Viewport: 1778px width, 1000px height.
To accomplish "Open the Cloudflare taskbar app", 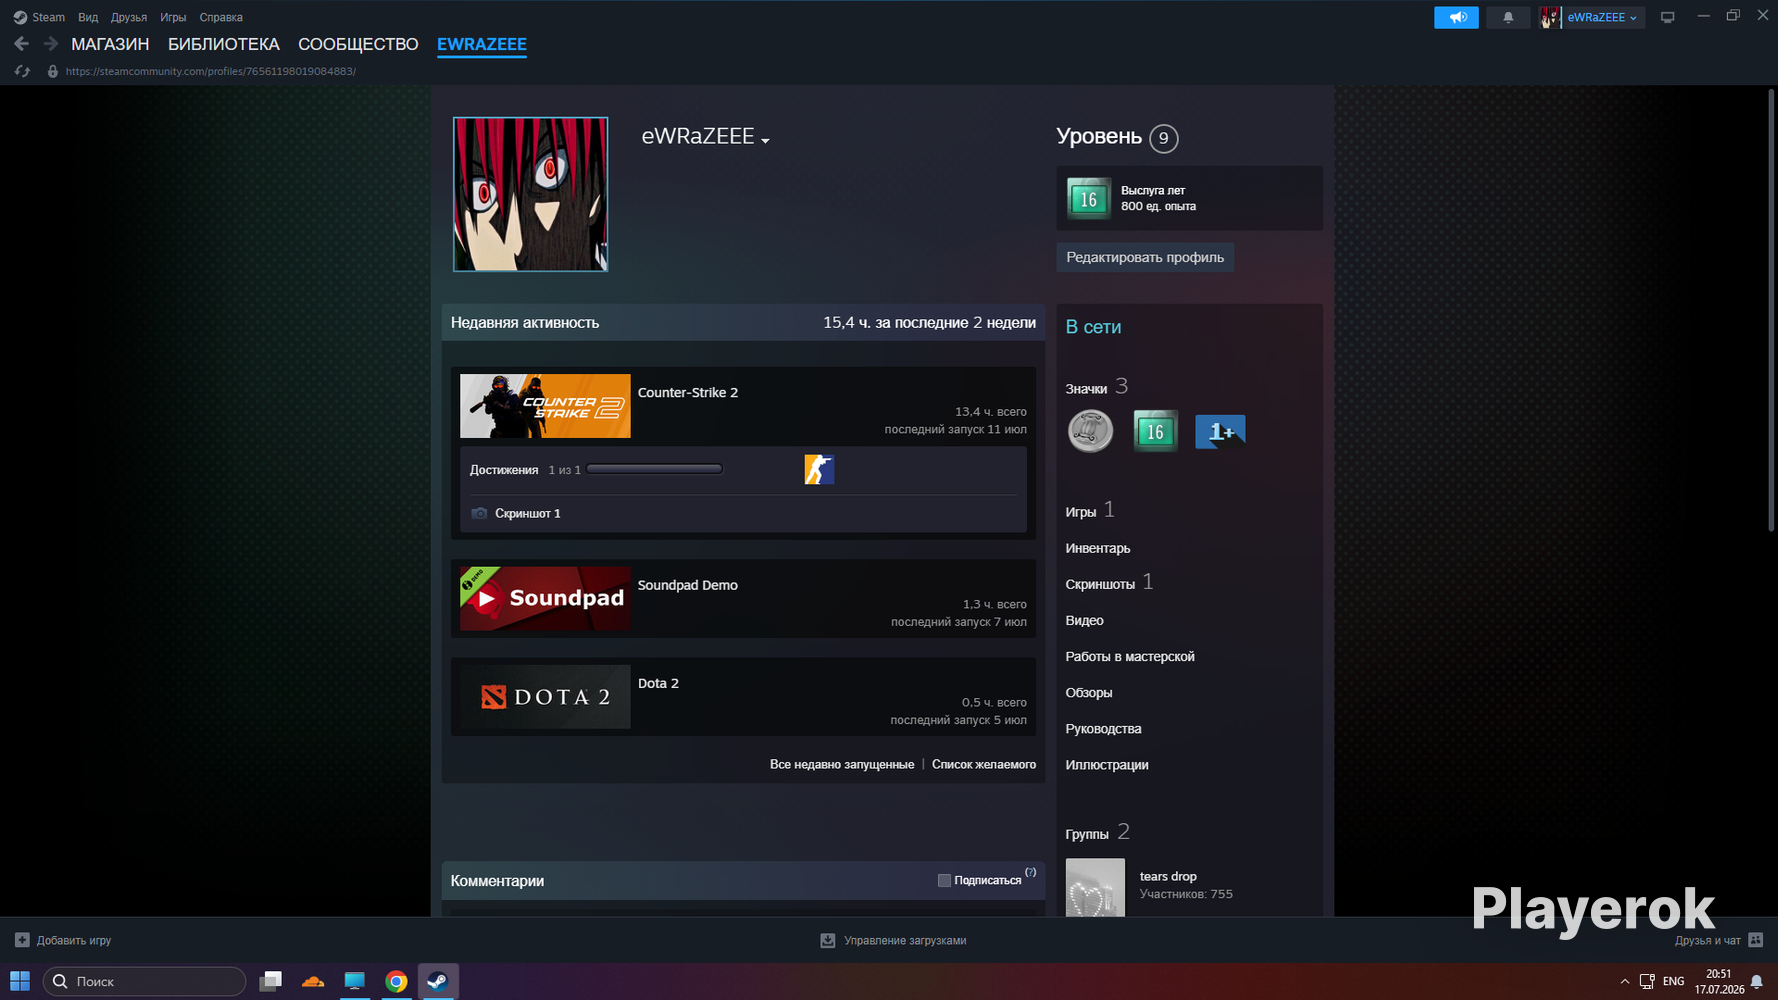I will 312,981.
